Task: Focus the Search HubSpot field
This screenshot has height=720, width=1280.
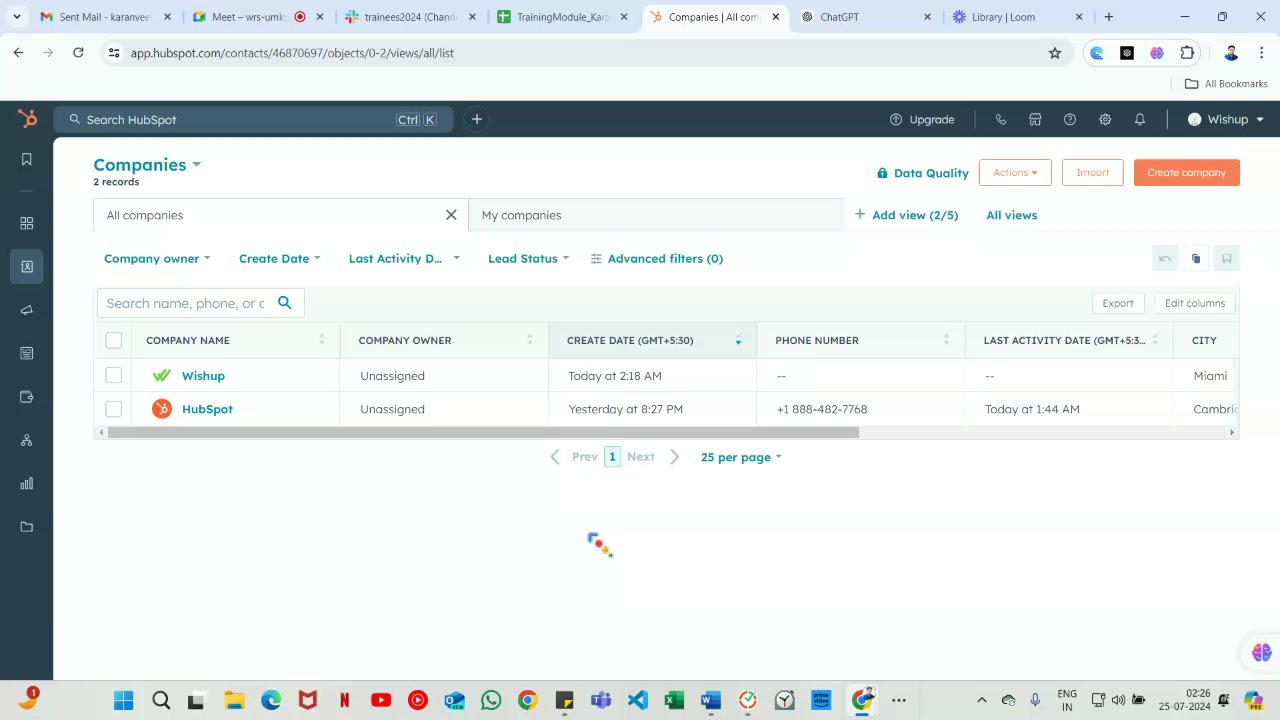Action: (x=253, y=119)
